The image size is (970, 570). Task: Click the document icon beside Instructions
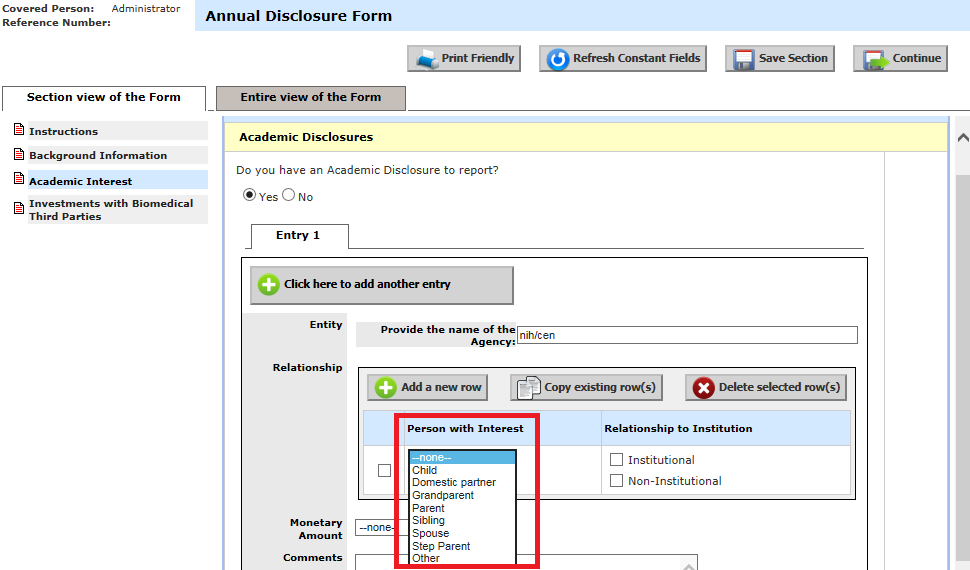click(19, 129)
